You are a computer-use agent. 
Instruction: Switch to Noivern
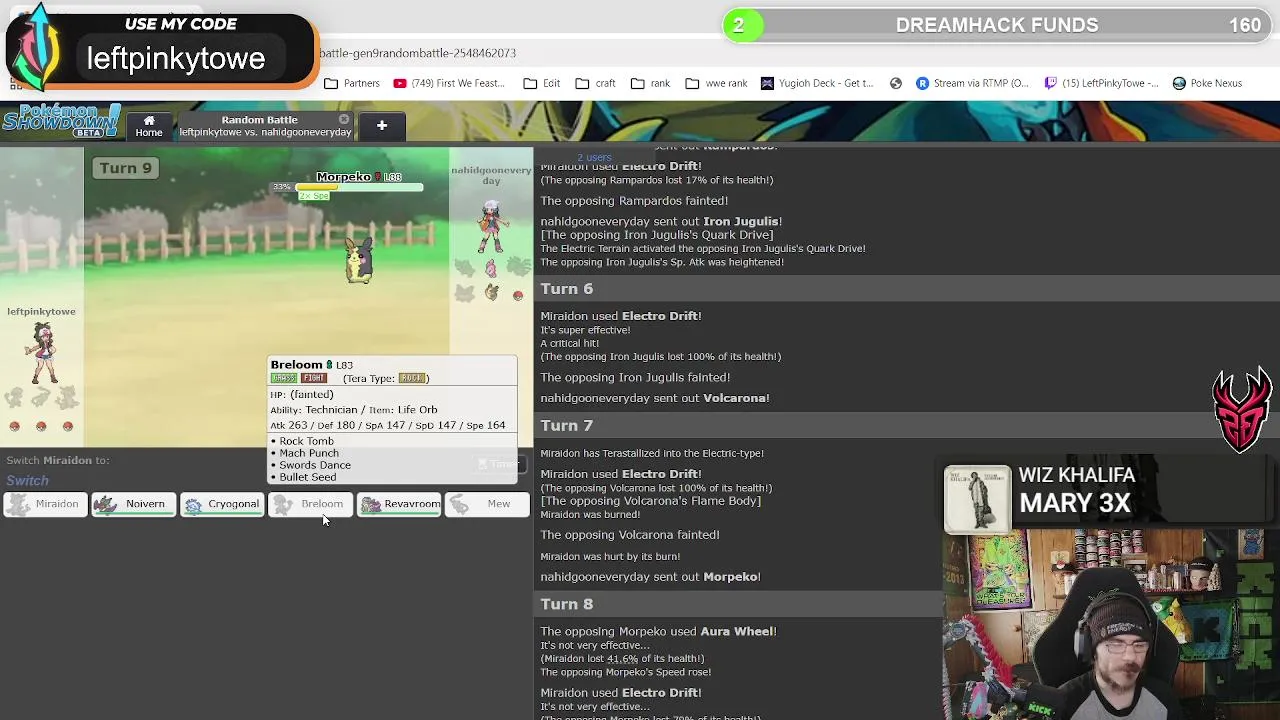pos(134,504)
